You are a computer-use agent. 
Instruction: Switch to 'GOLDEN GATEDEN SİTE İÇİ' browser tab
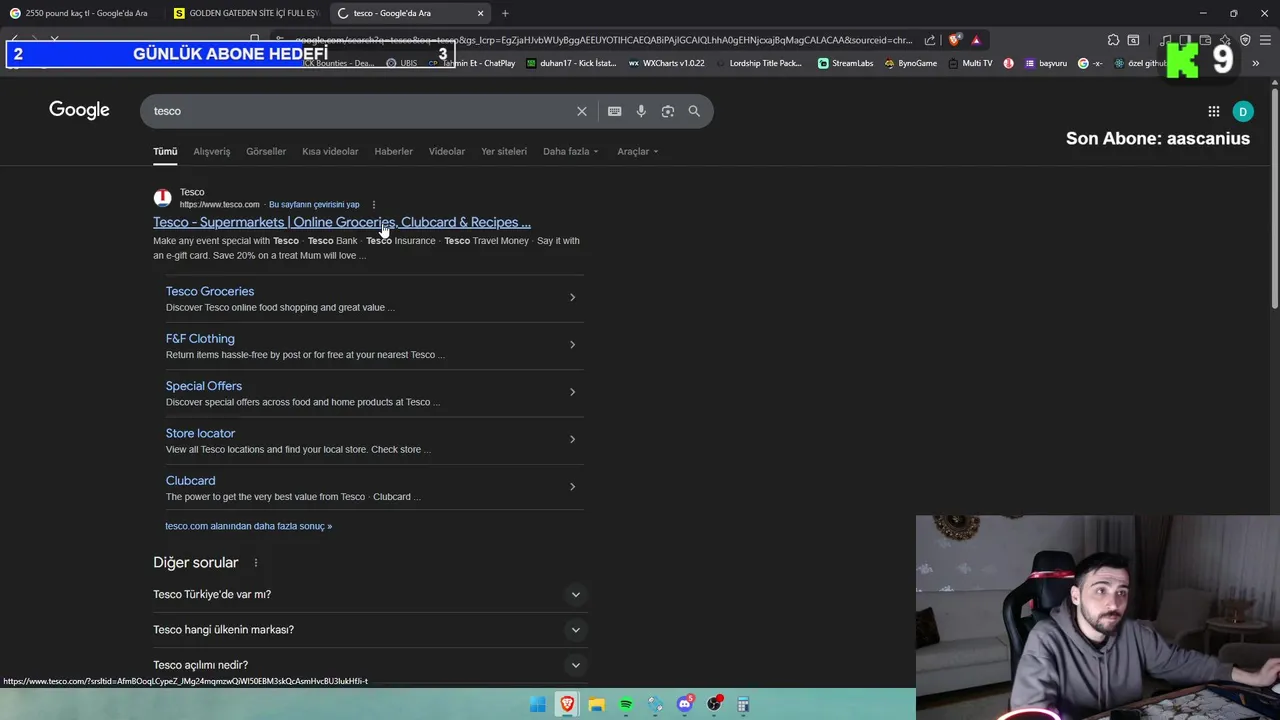(x=245, y=13)
